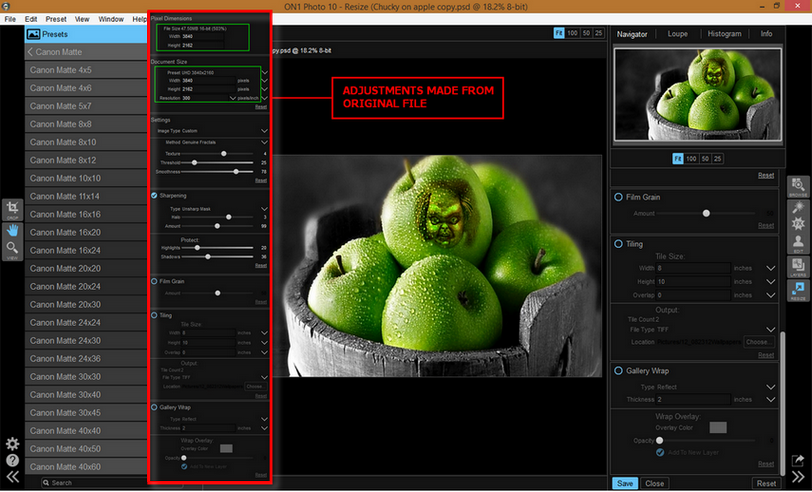Enable Film Grain in the right panel

click(618, 197)
